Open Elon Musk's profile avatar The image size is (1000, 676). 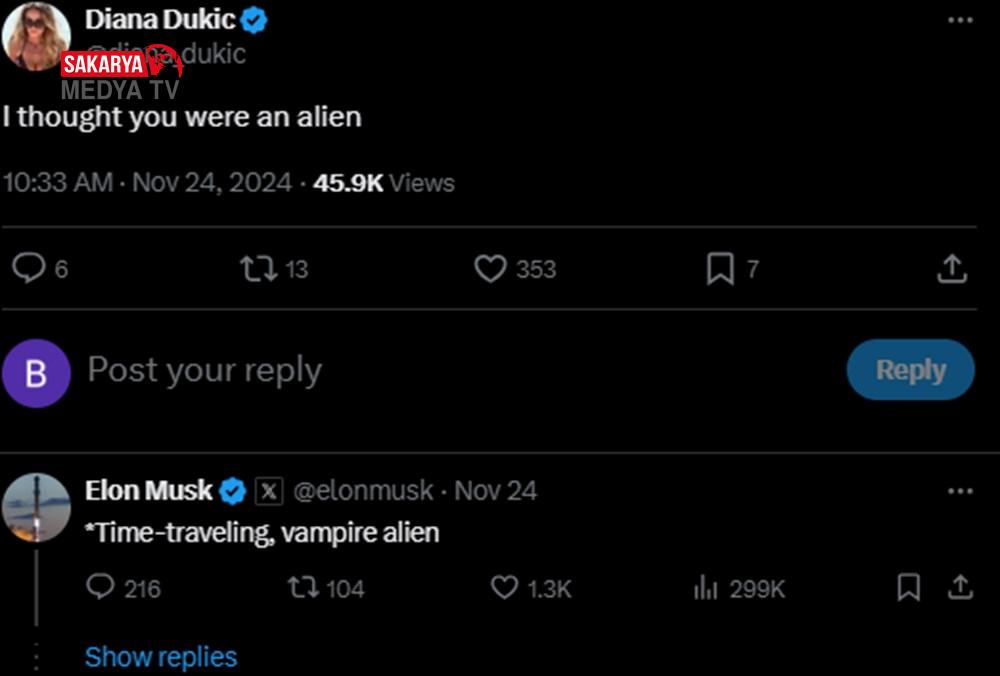tap(37, 507)
